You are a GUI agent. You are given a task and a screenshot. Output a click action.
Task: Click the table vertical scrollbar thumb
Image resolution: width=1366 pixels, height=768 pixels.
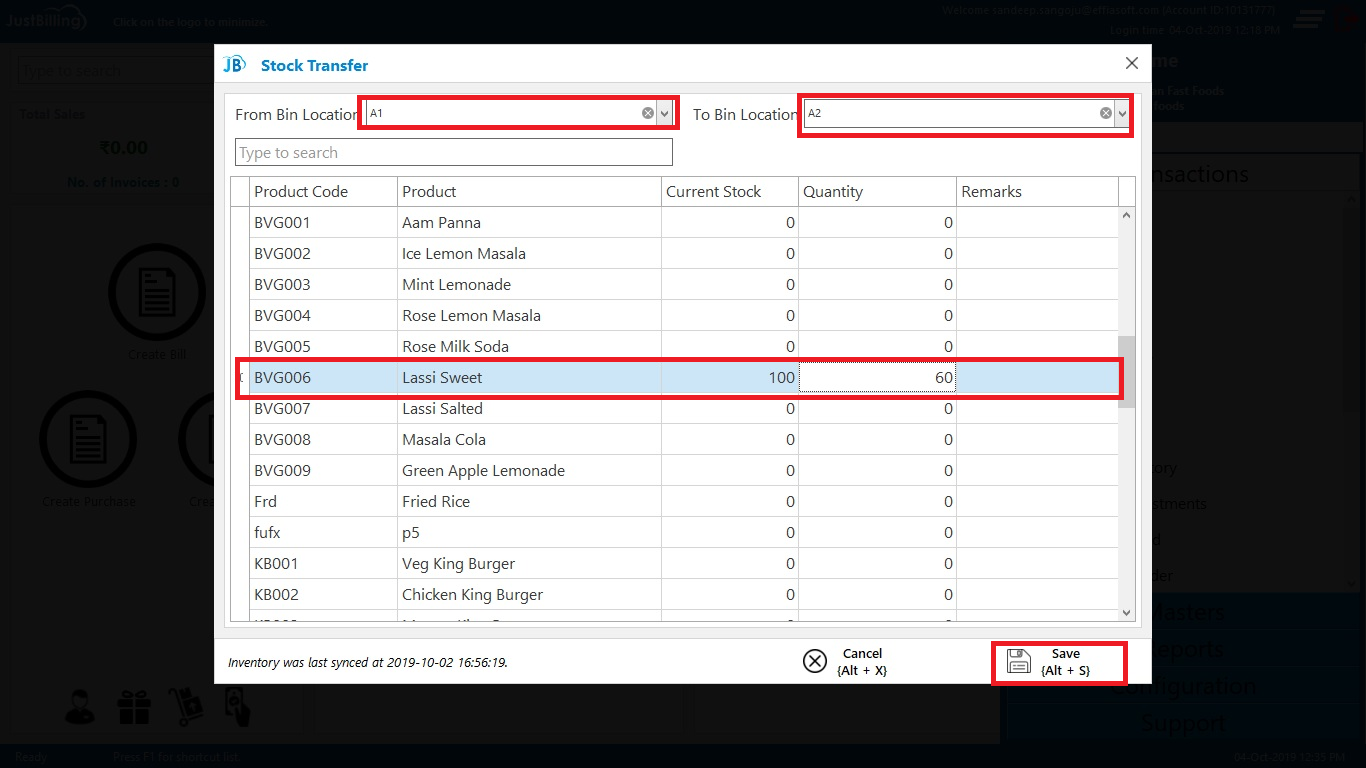1127,370
